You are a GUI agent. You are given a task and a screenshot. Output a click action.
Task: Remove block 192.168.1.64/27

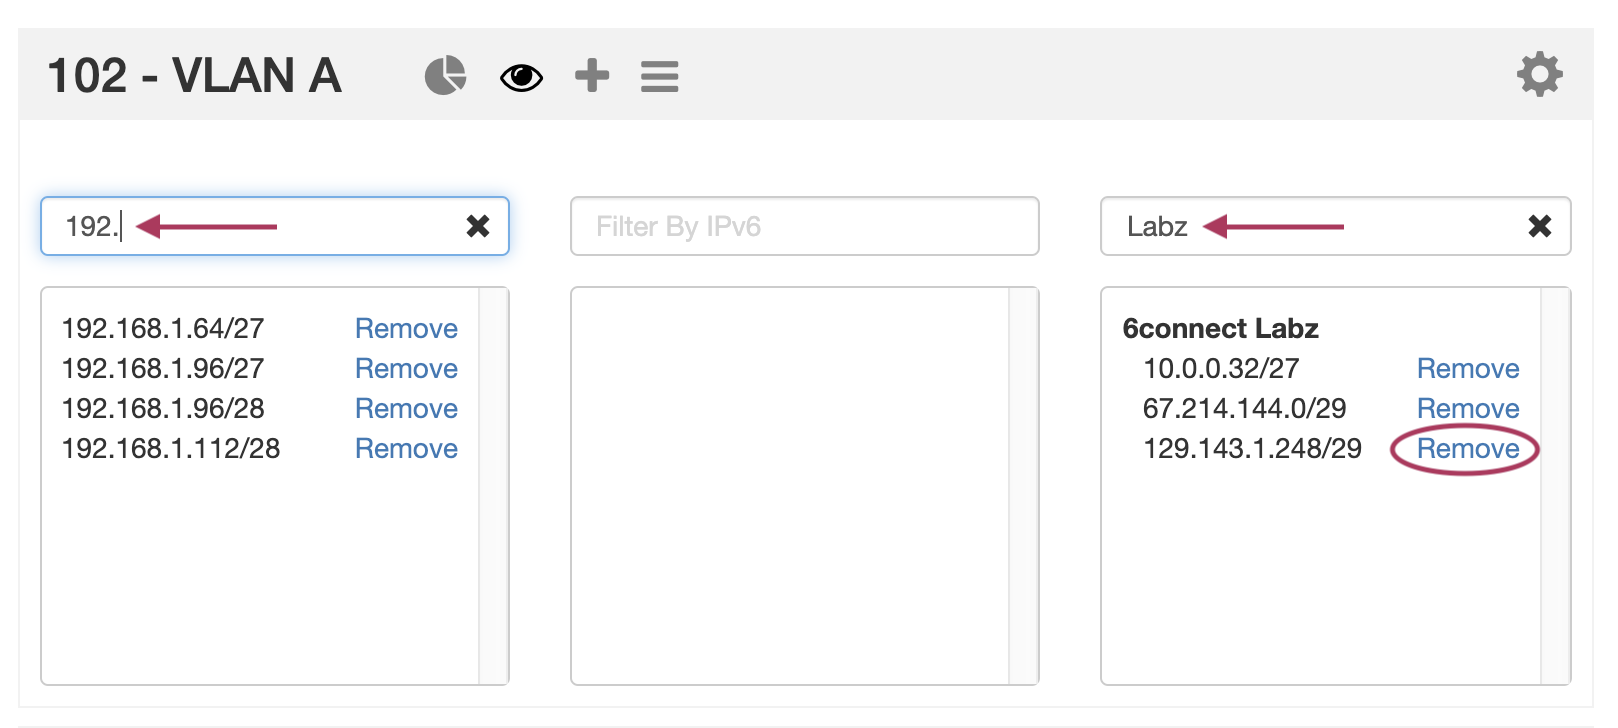coord(406,329)
